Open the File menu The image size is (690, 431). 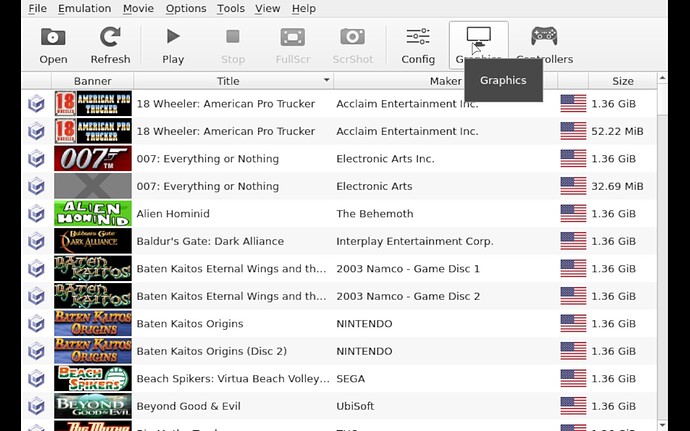[37, 8]
